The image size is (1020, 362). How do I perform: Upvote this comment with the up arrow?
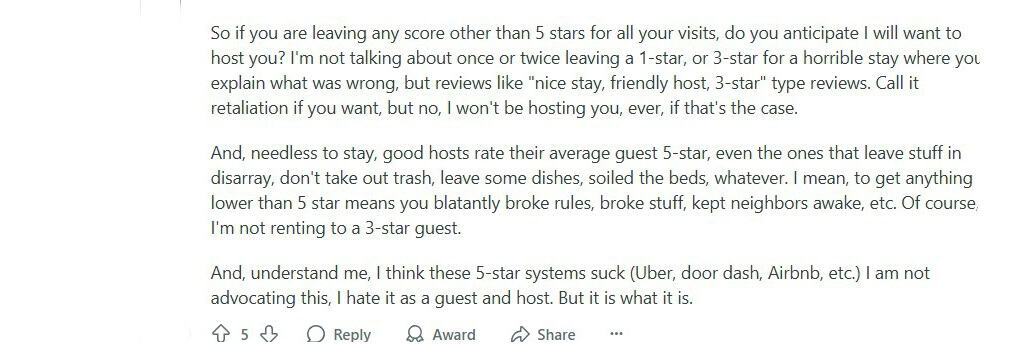click(x=221, y=335)
